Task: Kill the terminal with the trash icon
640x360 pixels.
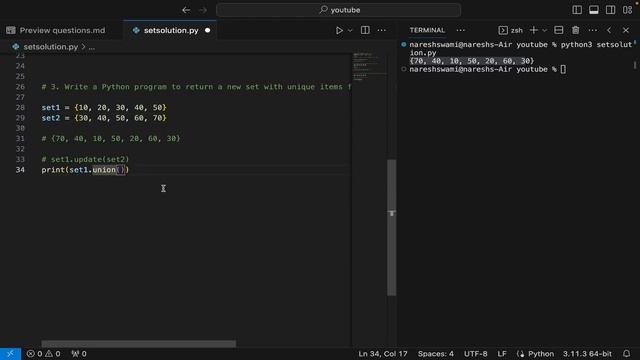Action: point(576,30)
